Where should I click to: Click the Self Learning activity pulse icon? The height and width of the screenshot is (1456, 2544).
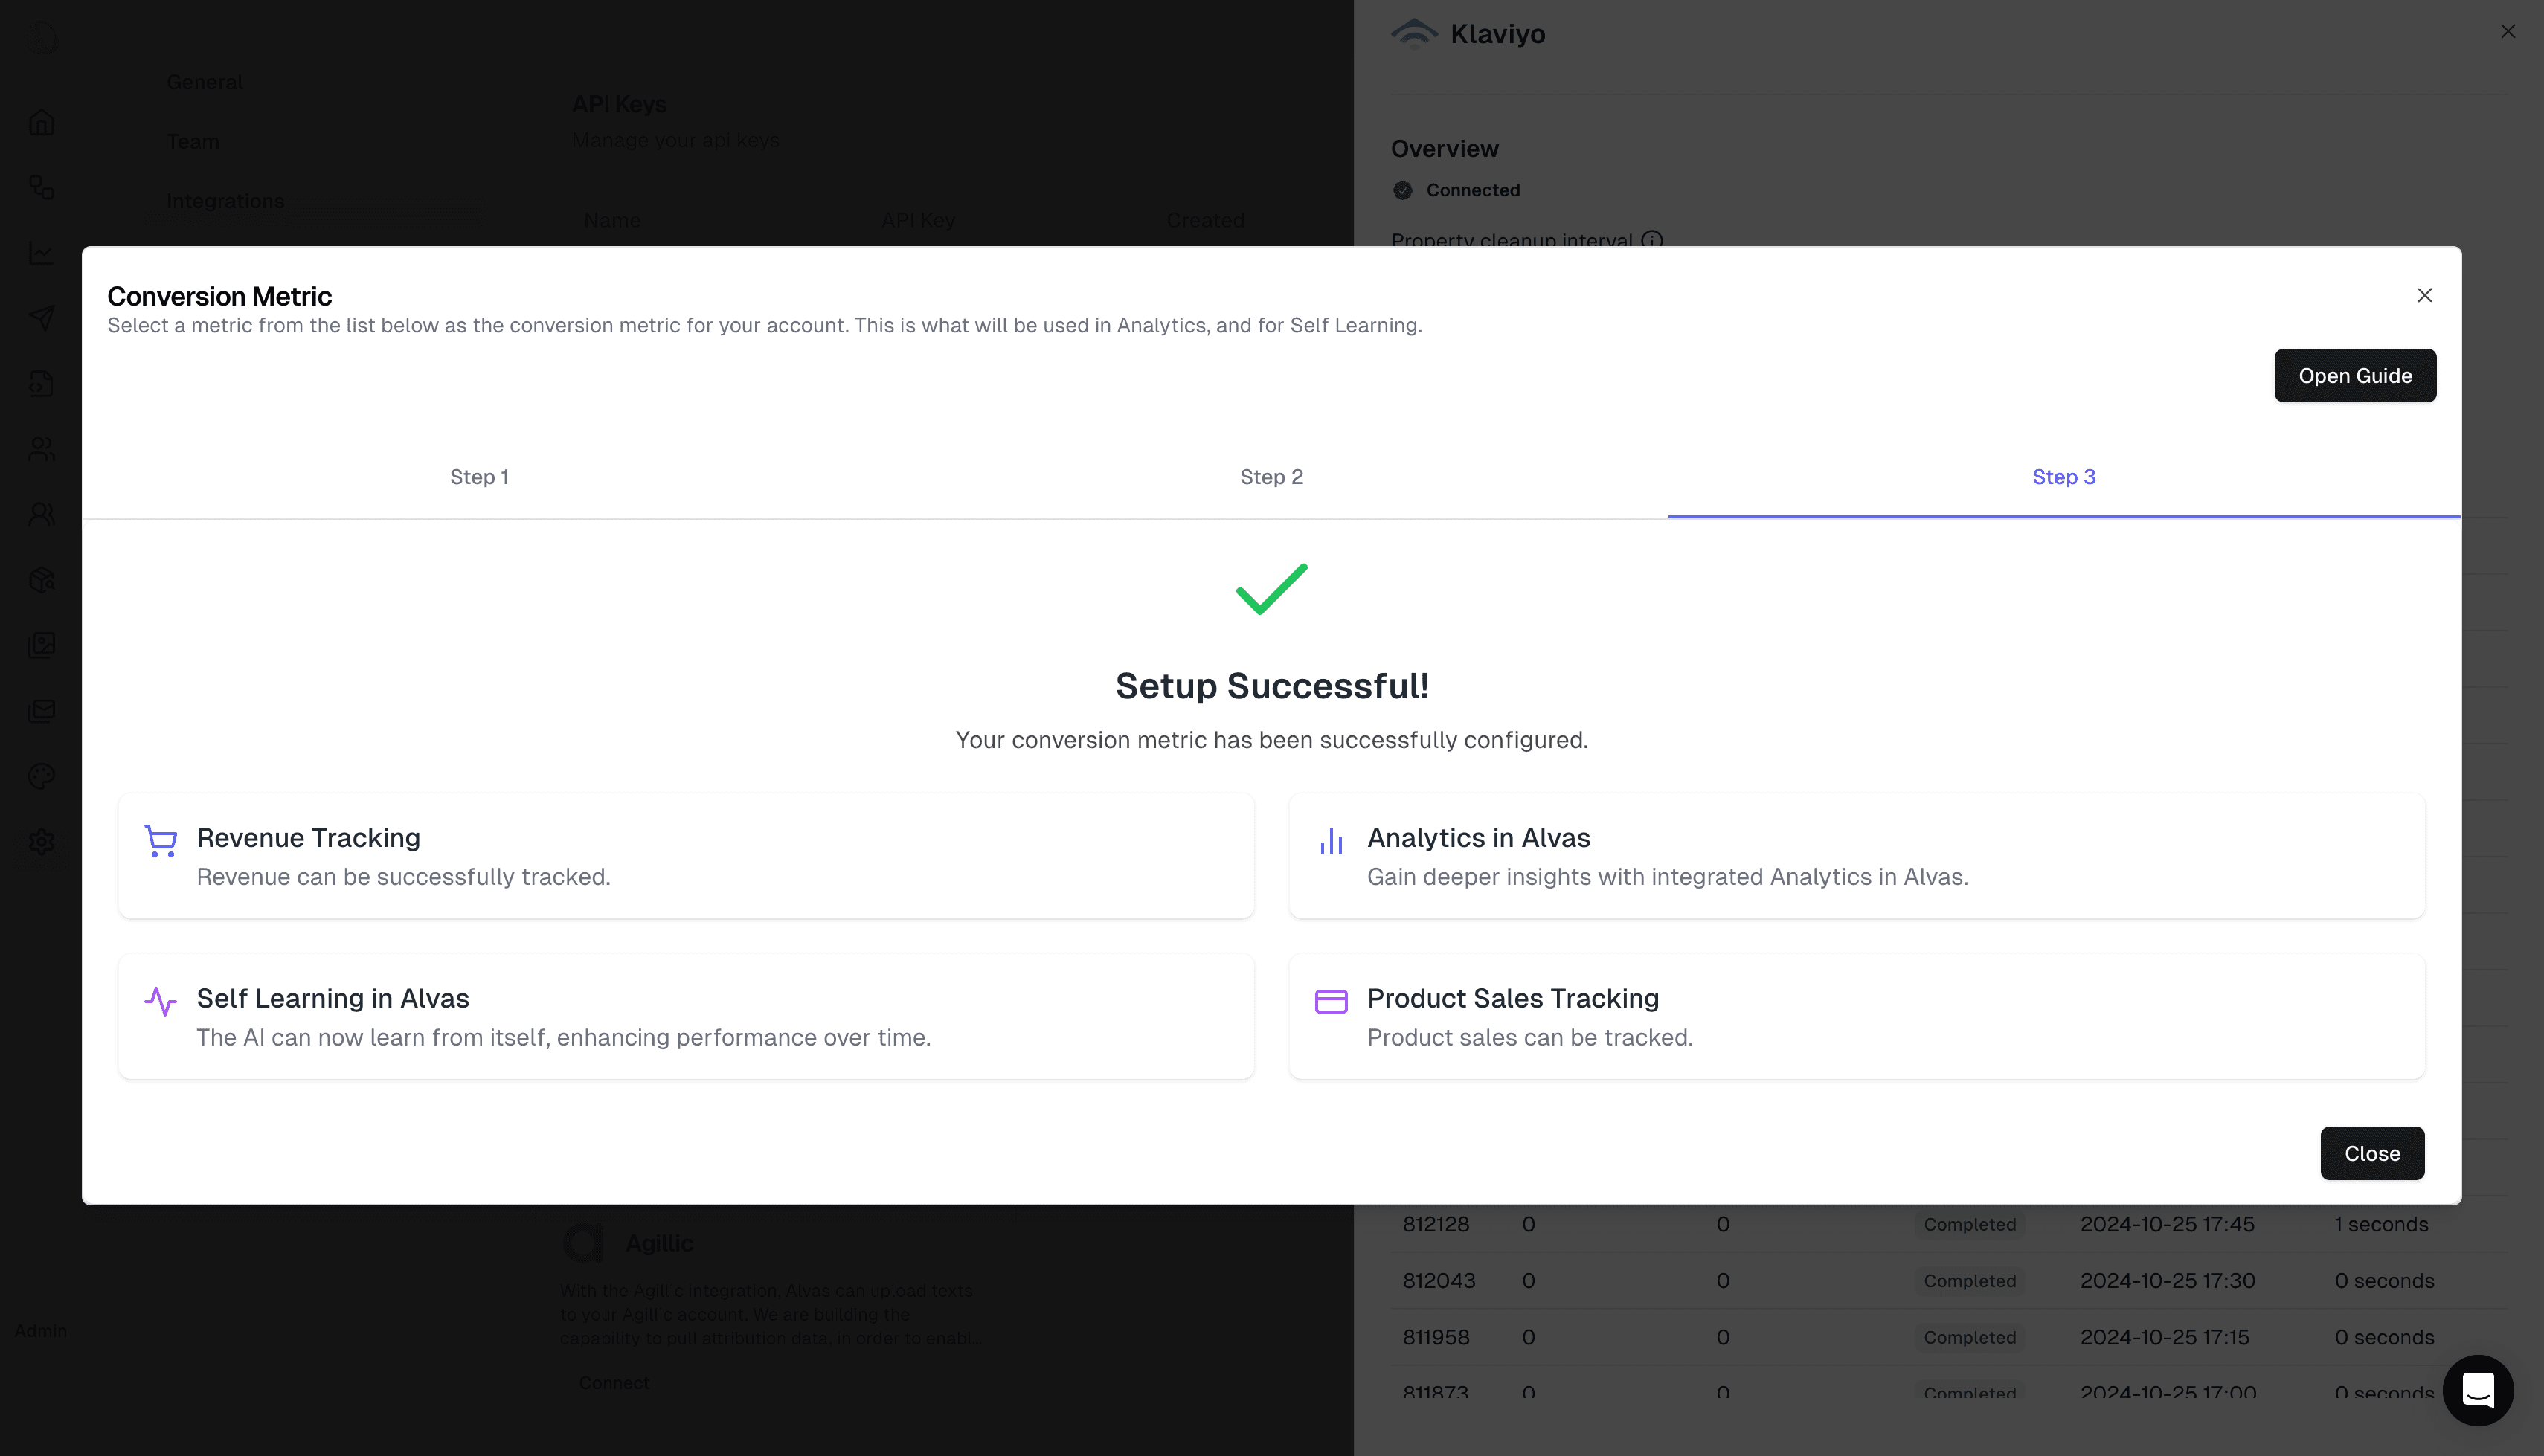coord(160,1001)
